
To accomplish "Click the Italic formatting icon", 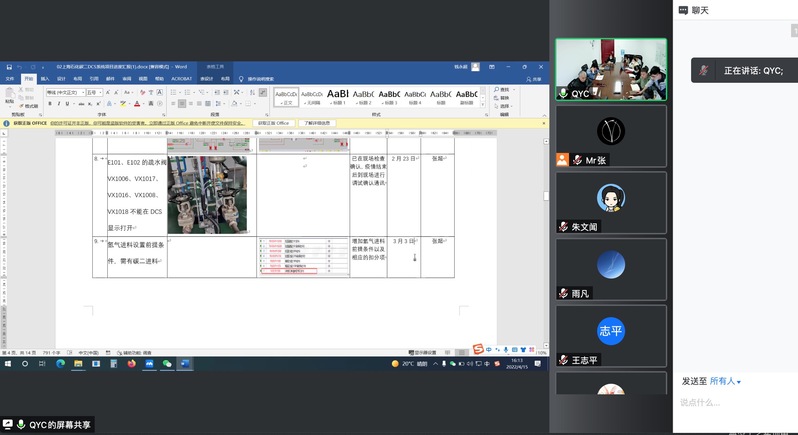I will coord(57,102).
